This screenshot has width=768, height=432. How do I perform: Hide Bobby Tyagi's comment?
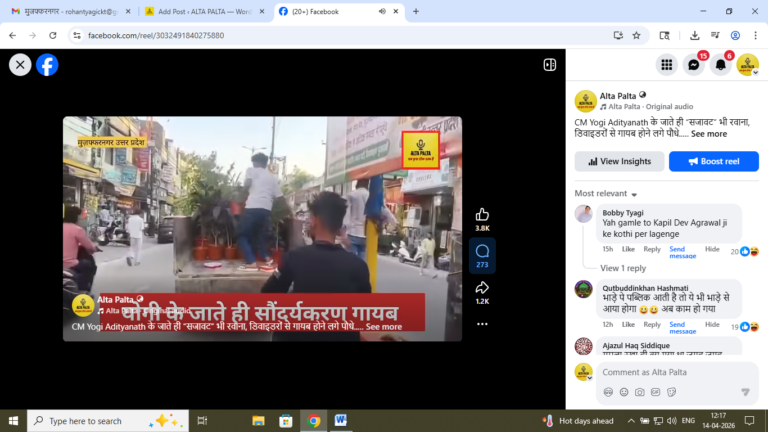[712, 249]
